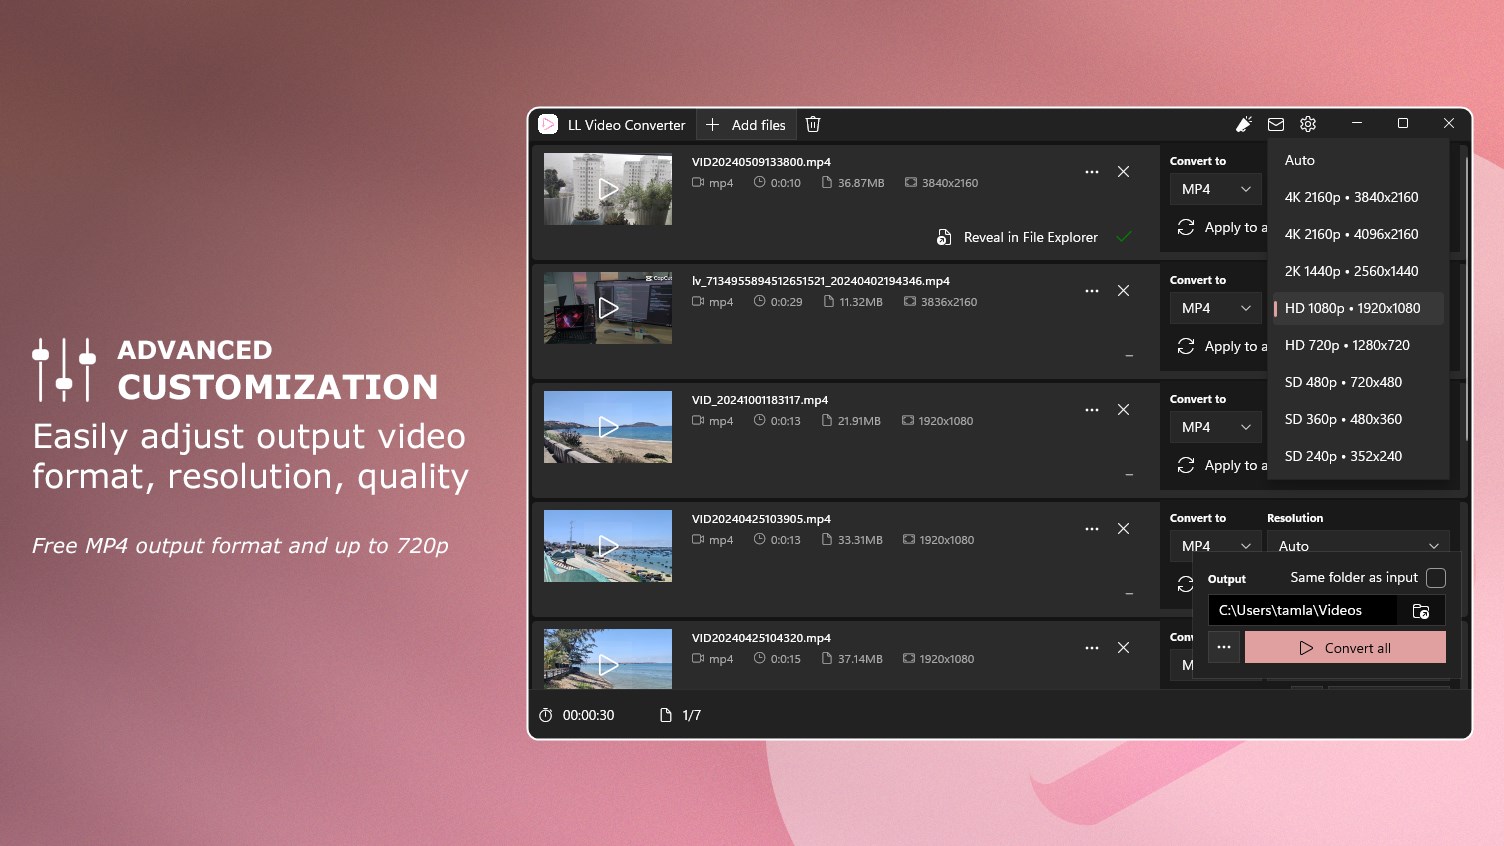Viewport: 1504px width, 846px height.
Task: Click the green checkmark on first video
Action: 1124,237
